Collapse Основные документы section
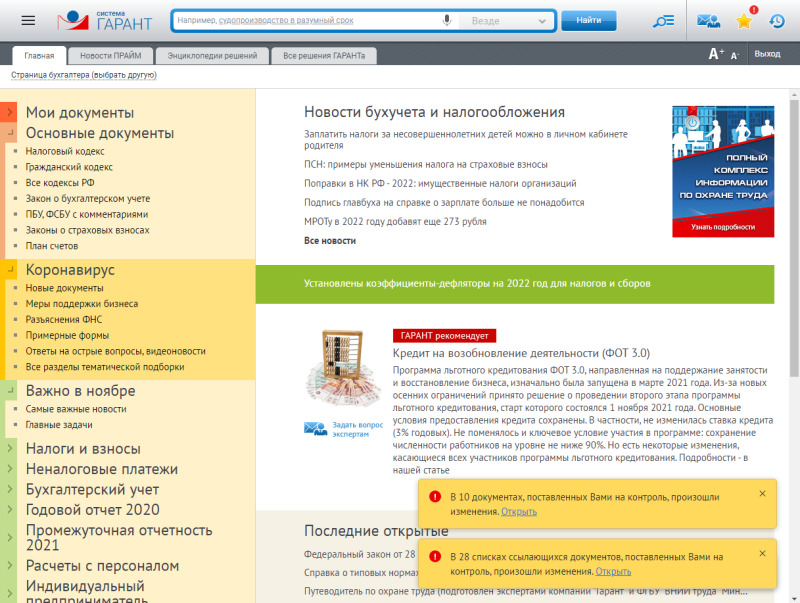This screenshot has width=800, height=603. pyautogui.click(x=10, y=133)
